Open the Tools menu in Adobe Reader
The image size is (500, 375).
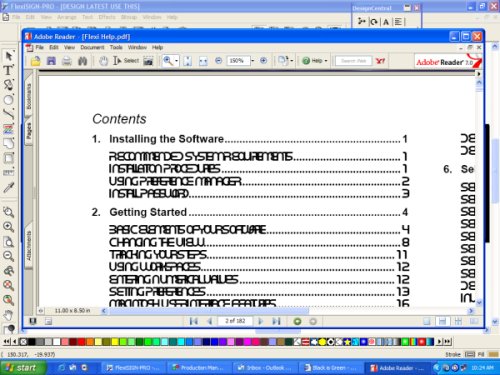[x=116, y=47]
